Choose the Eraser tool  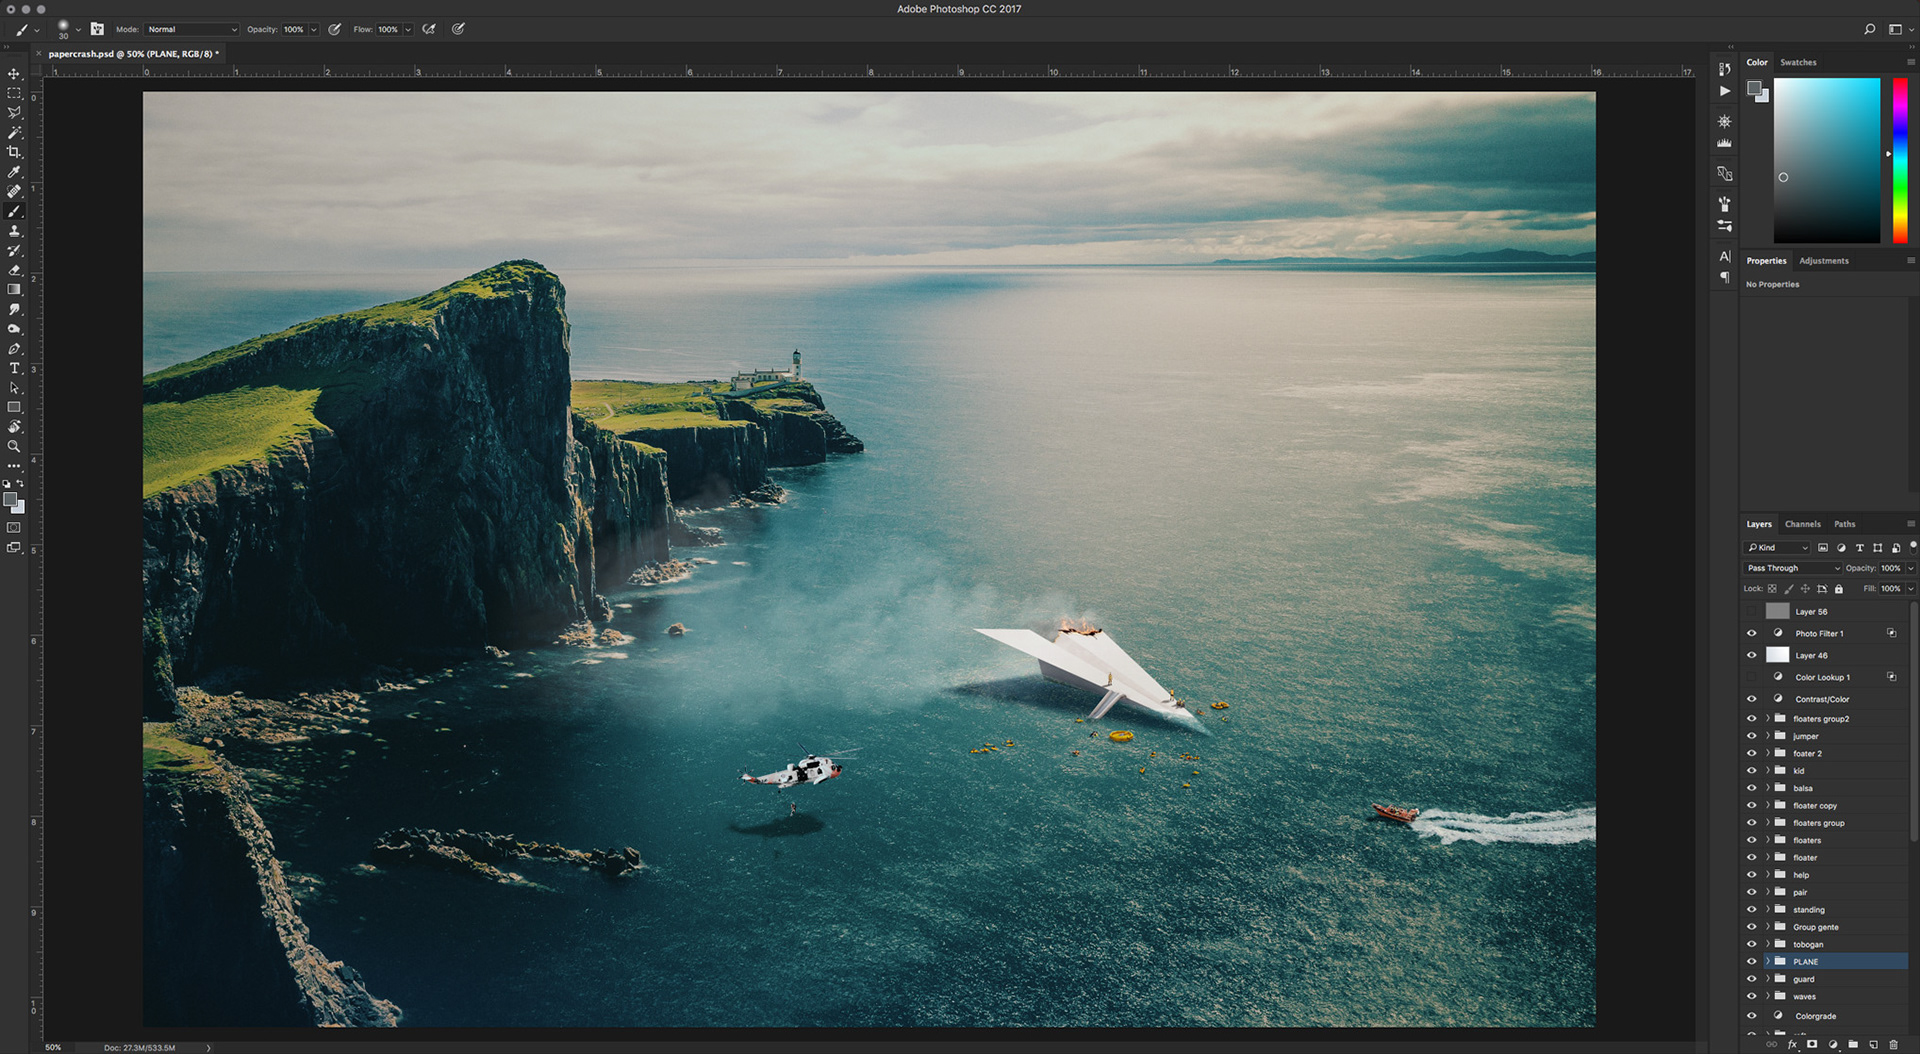click(14, 270)
